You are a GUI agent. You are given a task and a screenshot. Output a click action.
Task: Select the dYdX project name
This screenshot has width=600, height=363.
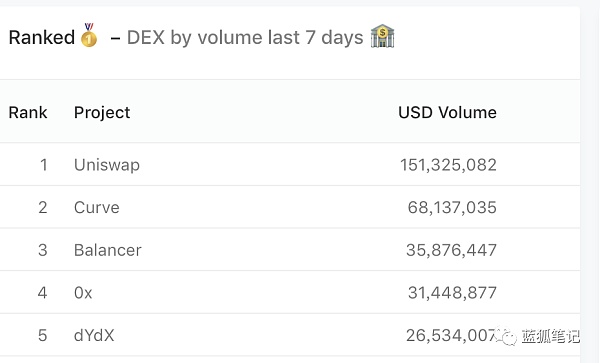tap(94, 335)
